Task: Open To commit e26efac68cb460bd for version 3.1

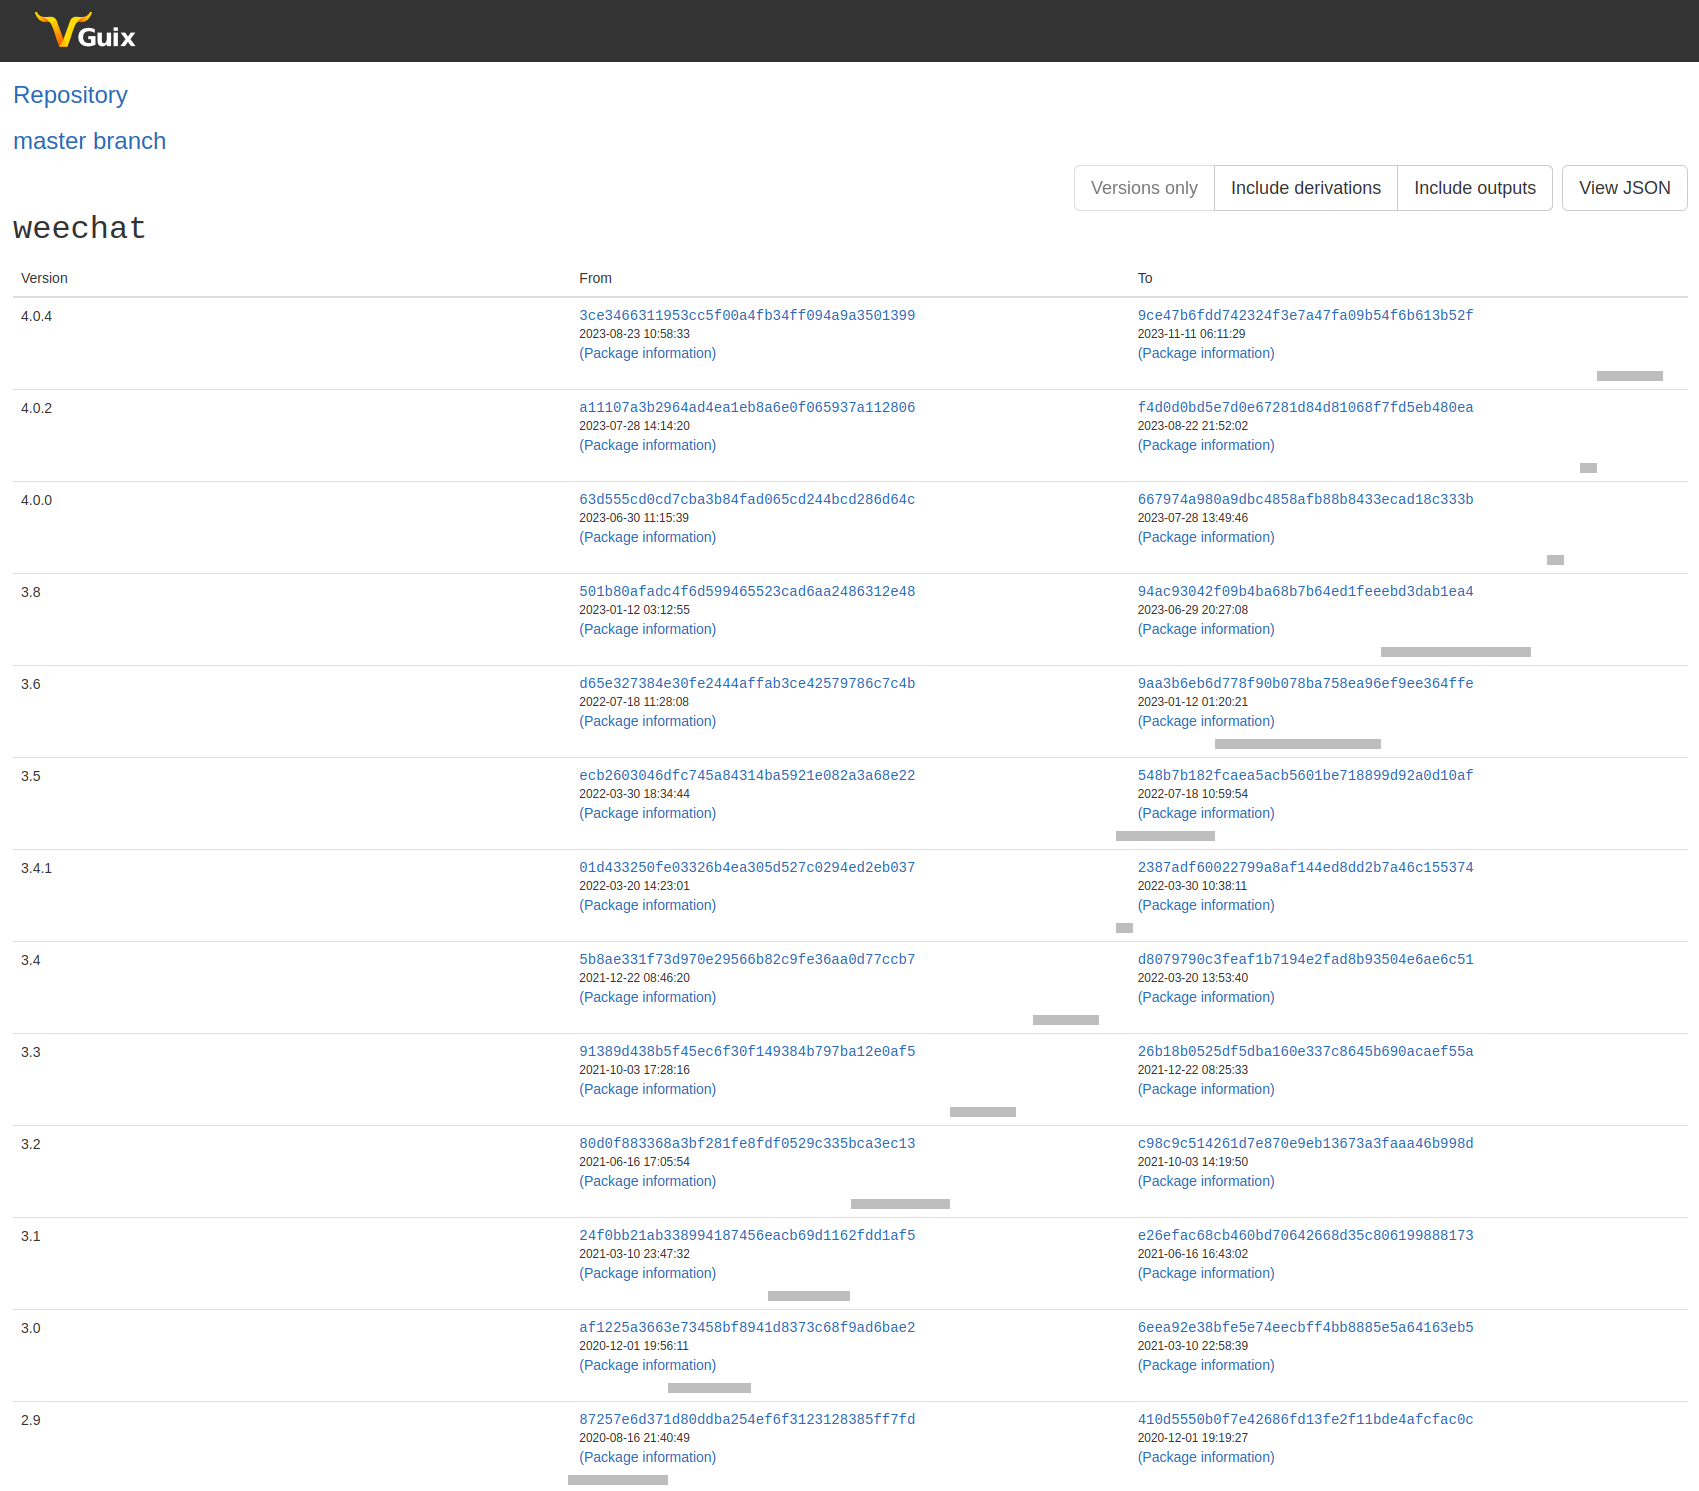Action: pos(1305,1235)
